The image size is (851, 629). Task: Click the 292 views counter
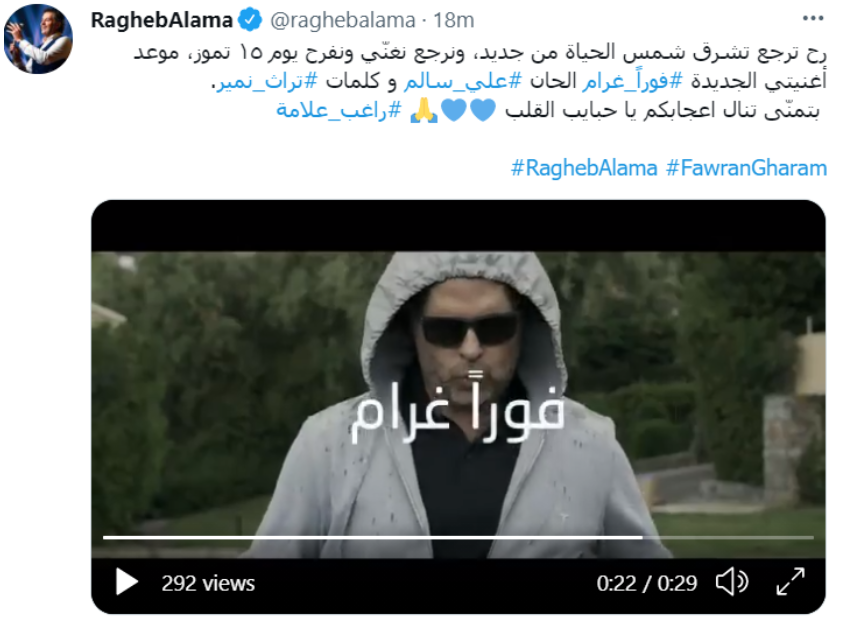208,583
